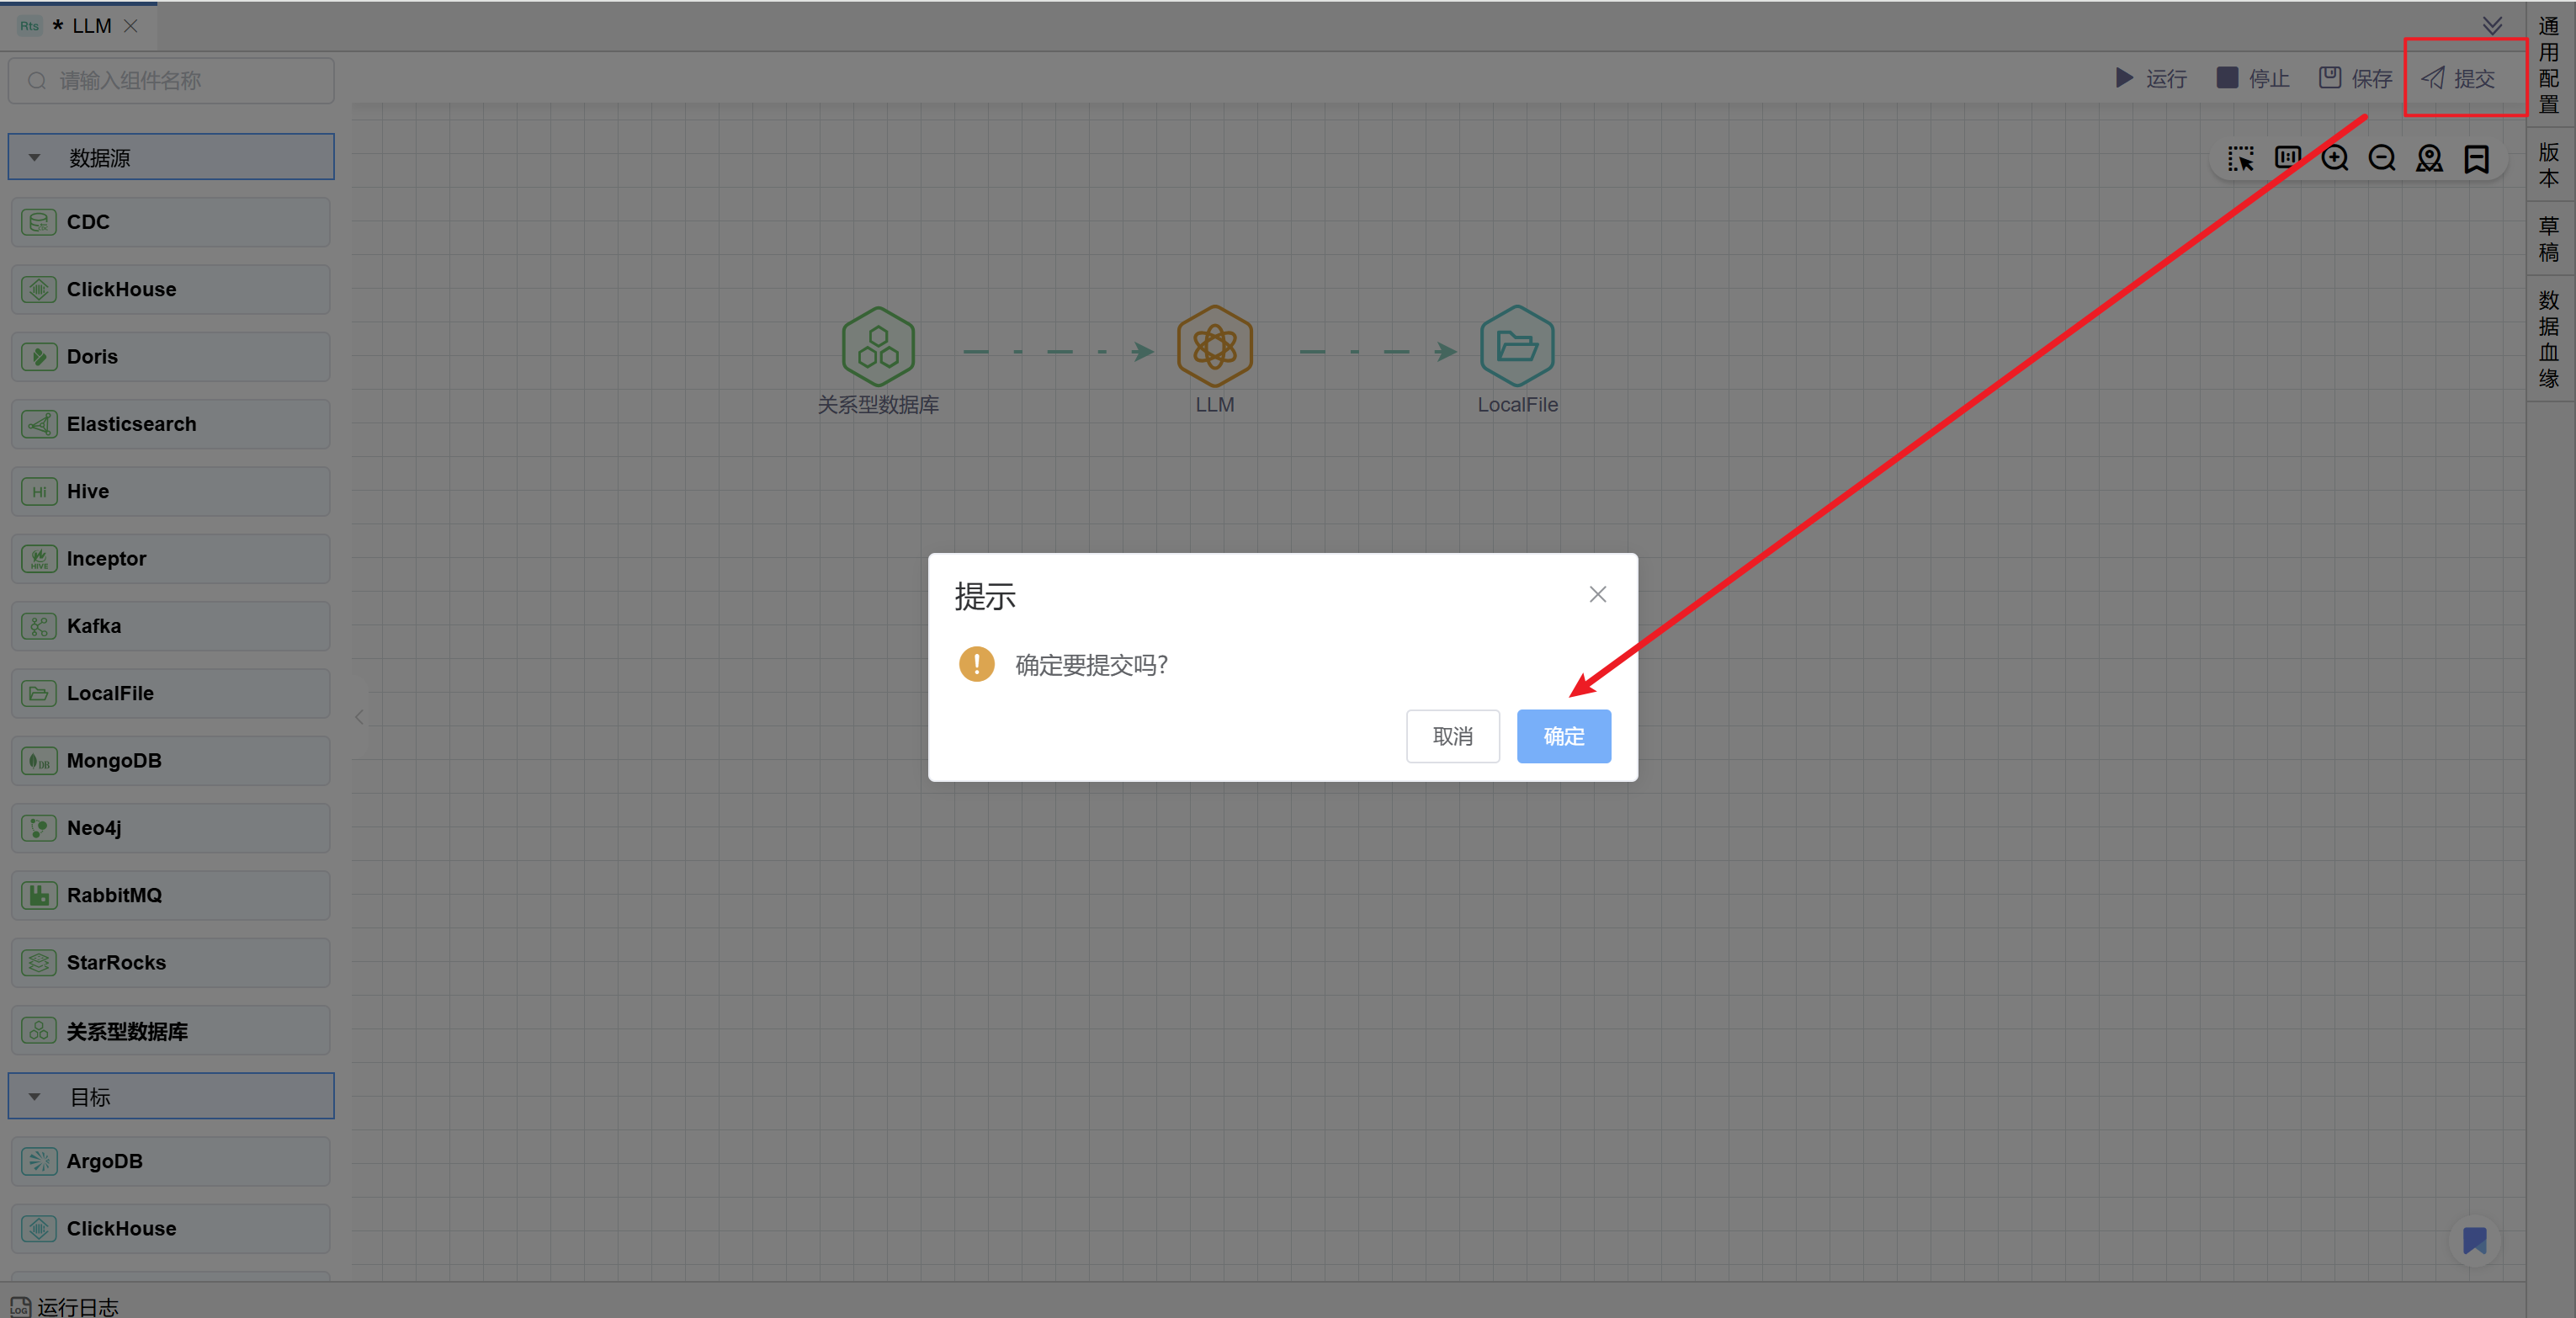Click the blue floating bookmark button
The width and height of the screenshot is (2576, 1318).
pyautogui.click(x=2474, y=1241)
